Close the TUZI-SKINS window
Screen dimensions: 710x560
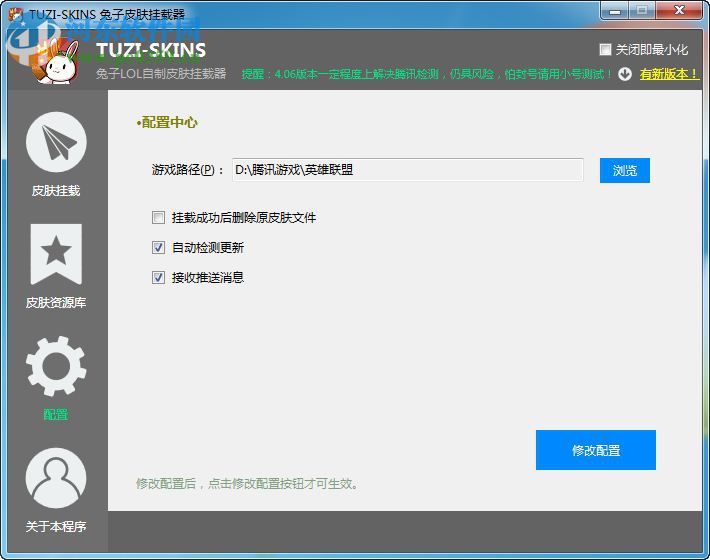[x=679, y=11]
